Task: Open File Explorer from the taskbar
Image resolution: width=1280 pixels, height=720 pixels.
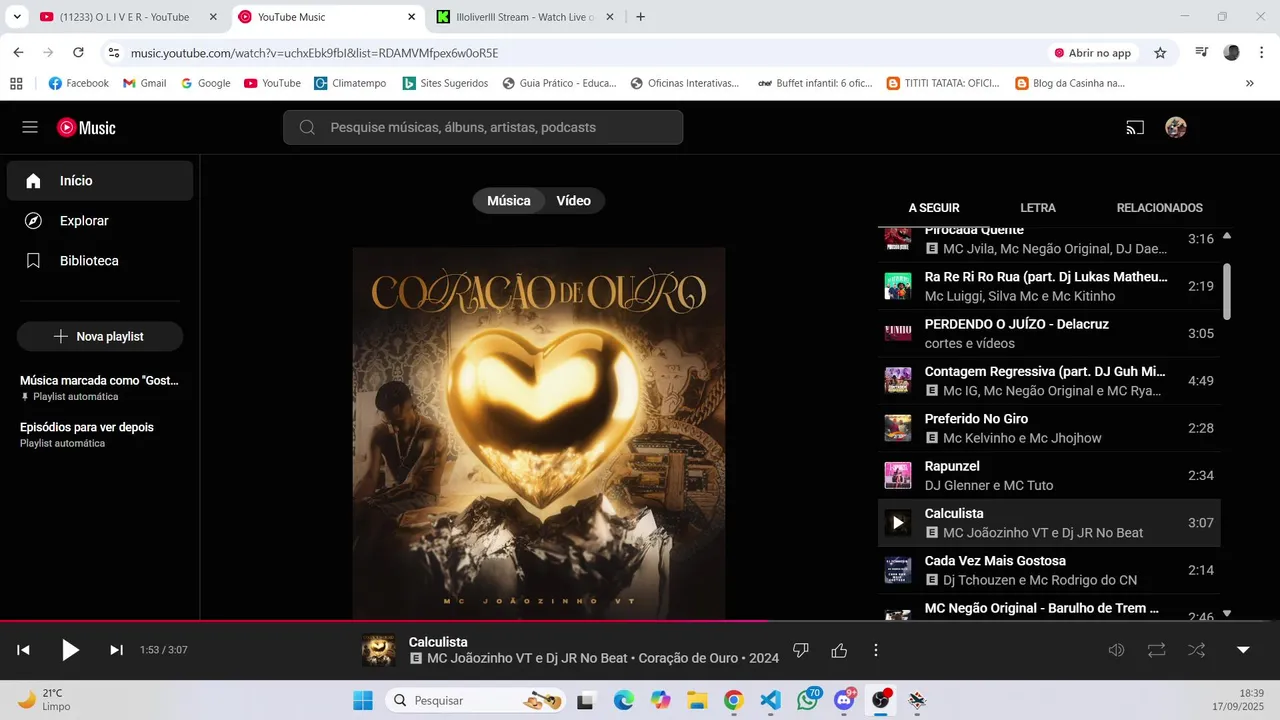Action: pos(697,700)
